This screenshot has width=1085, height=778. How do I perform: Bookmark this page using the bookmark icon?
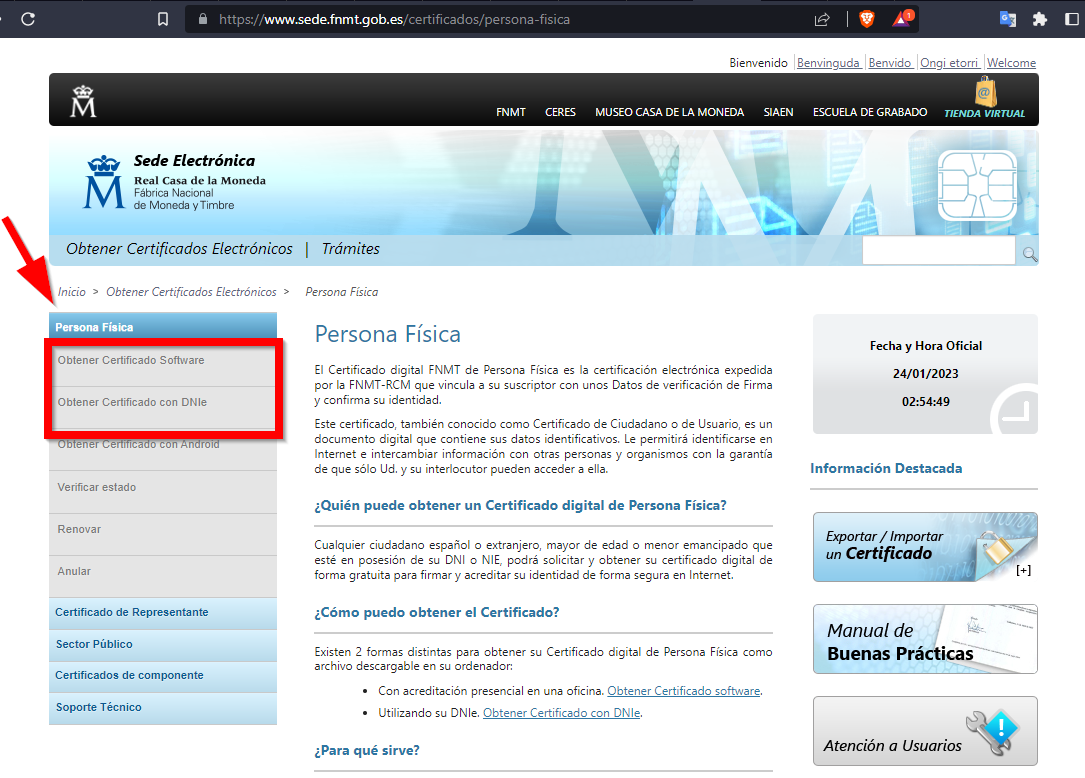[163, 19]
